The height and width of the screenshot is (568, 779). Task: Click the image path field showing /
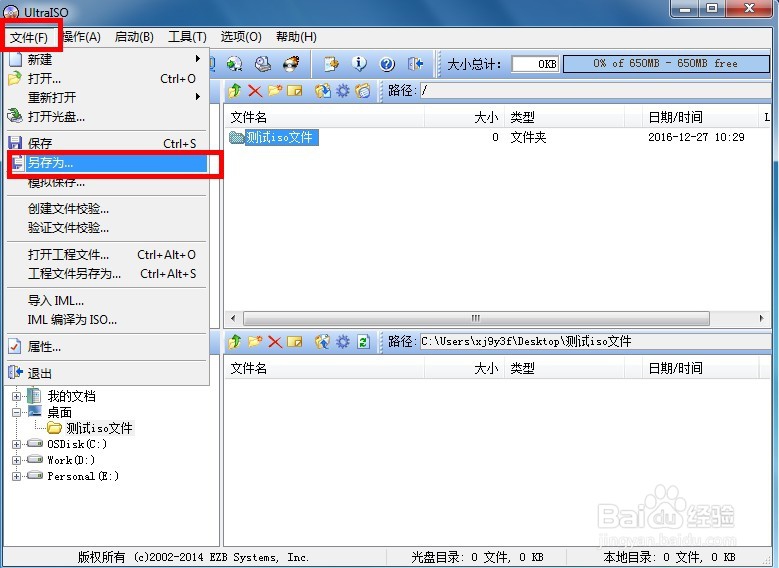pyautogui.click(x=595, y=90)
